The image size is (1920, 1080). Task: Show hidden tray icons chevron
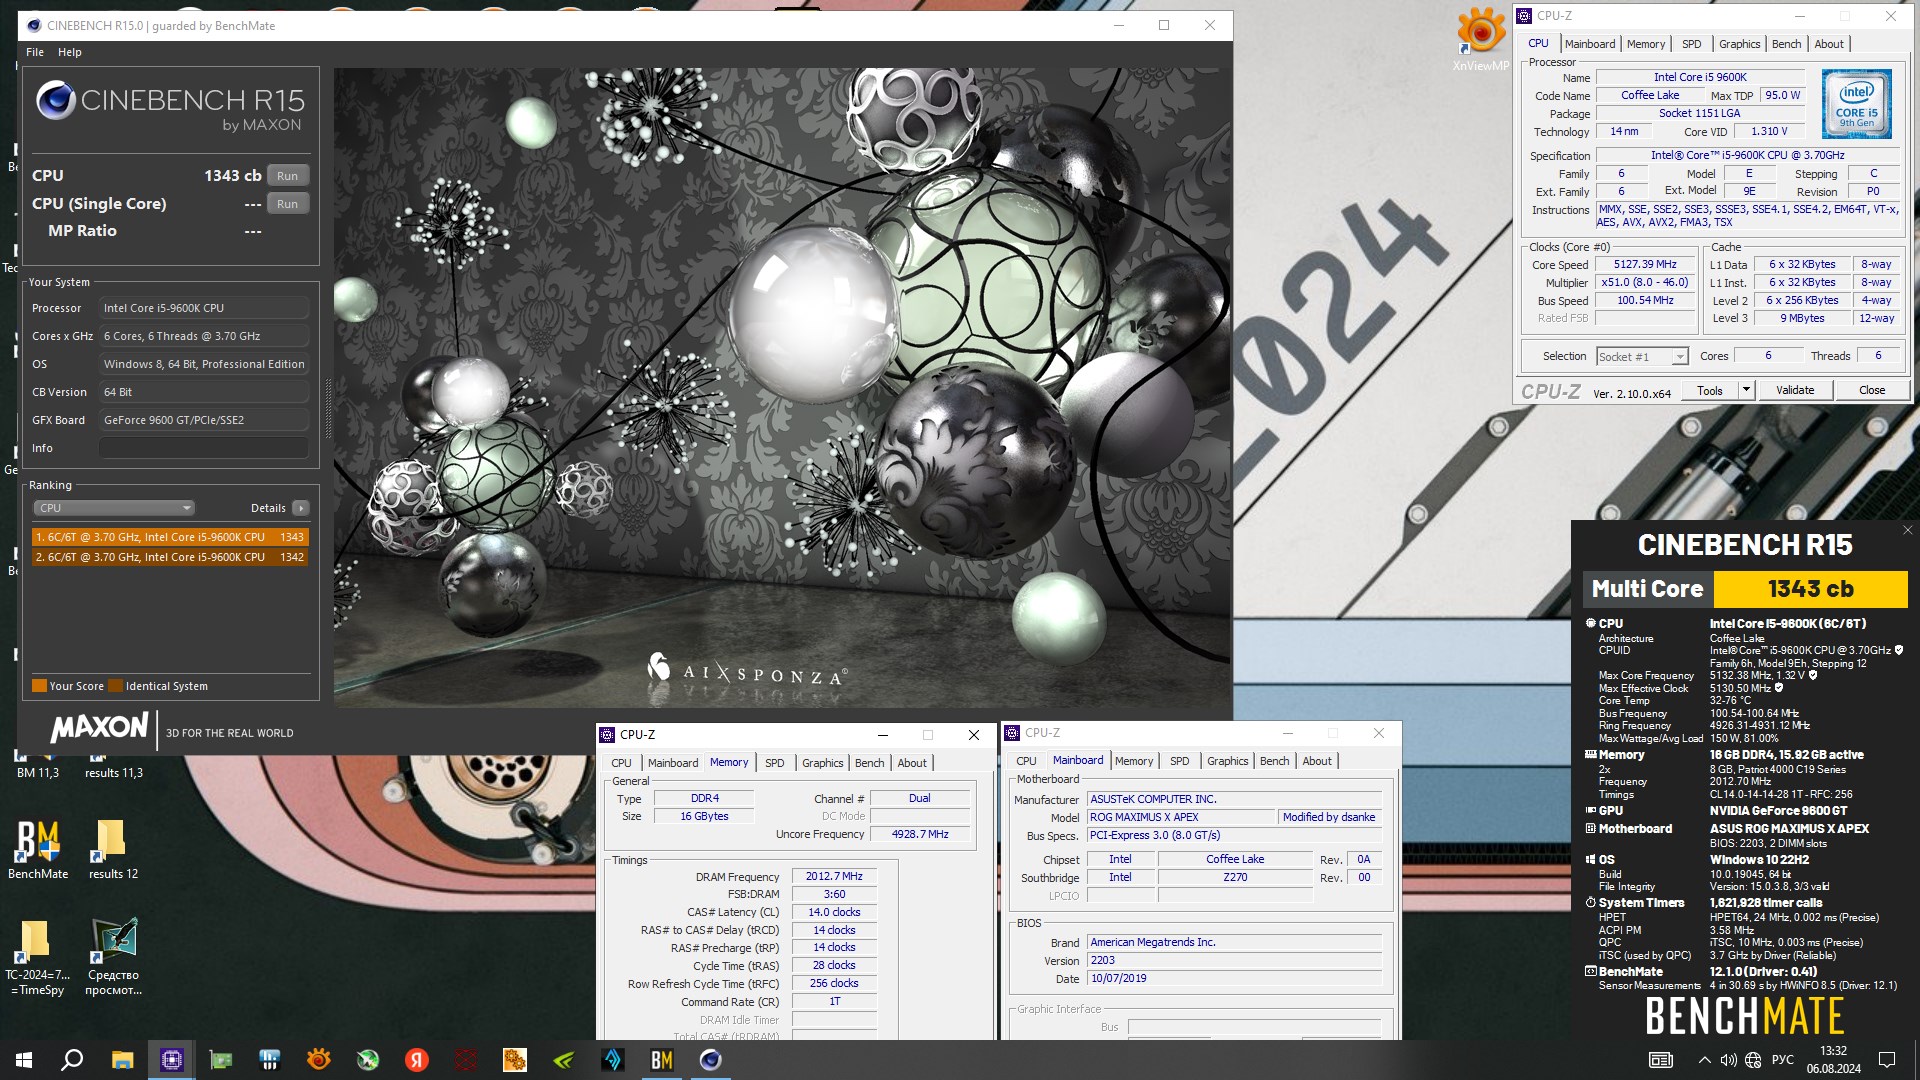[x=1704, y=1060]
